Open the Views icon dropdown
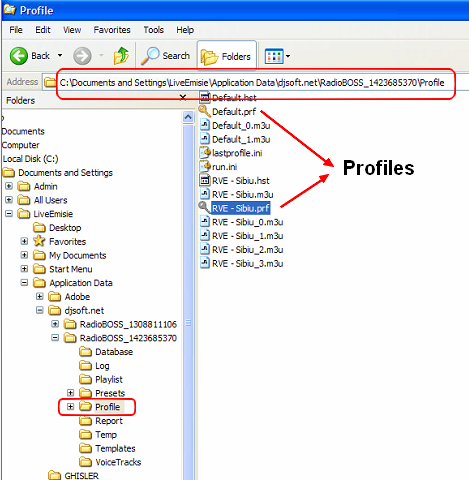 277,56
